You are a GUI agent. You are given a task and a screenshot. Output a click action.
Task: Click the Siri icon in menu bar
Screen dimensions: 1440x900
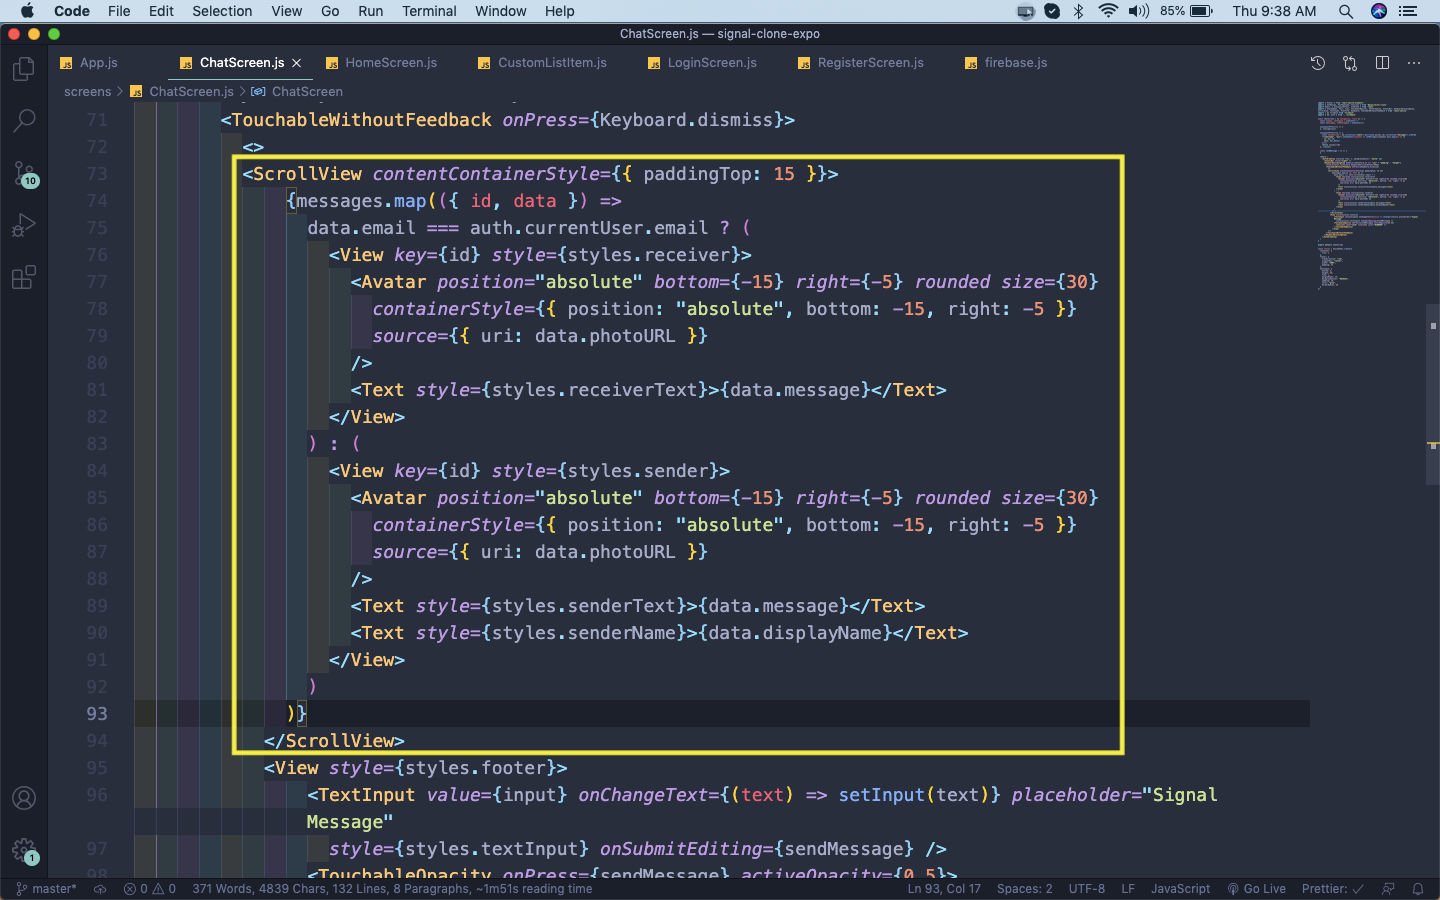point(1379,11)
